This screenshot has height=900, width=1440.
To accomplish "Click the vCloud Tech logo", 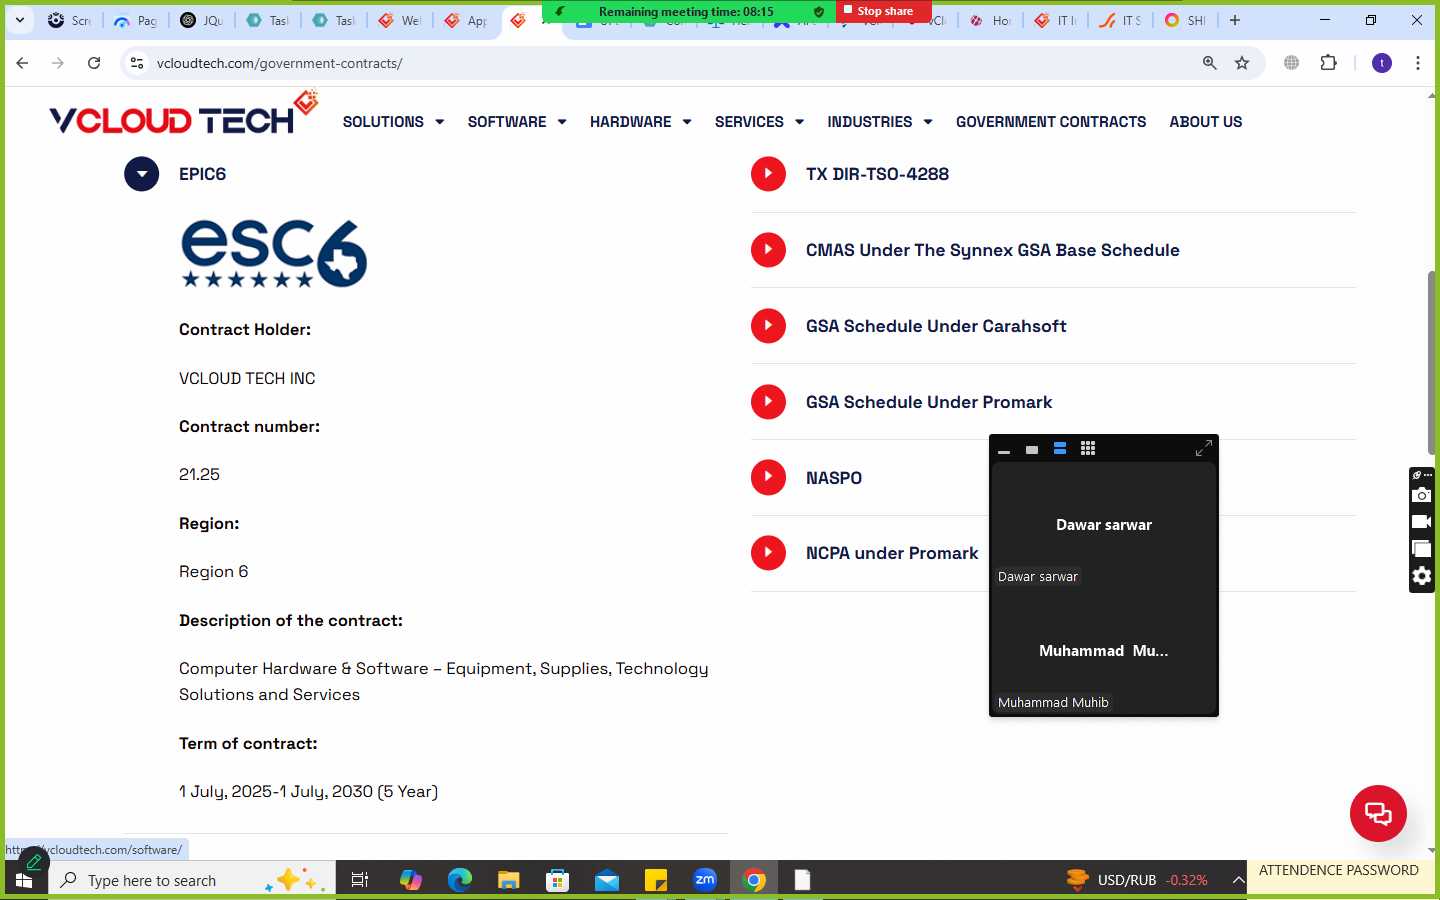I will (x=183, y=114).
